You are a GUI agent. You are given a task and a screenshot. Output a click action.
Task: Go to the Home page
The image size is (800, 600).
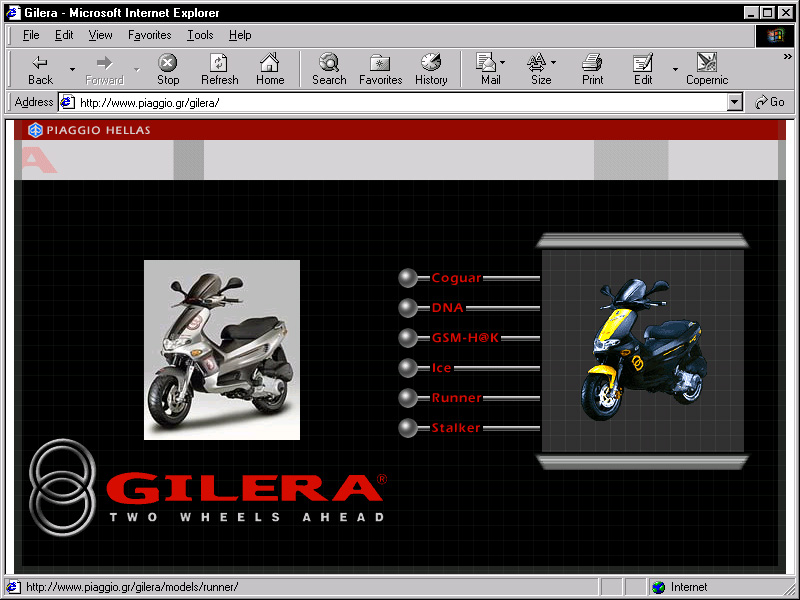[270, 69]
